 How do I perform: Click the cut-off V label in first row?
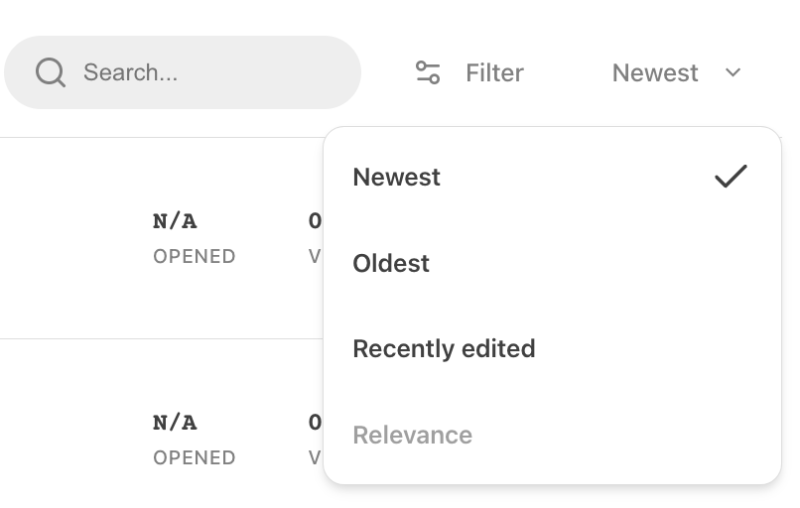[x=314, y=256]
